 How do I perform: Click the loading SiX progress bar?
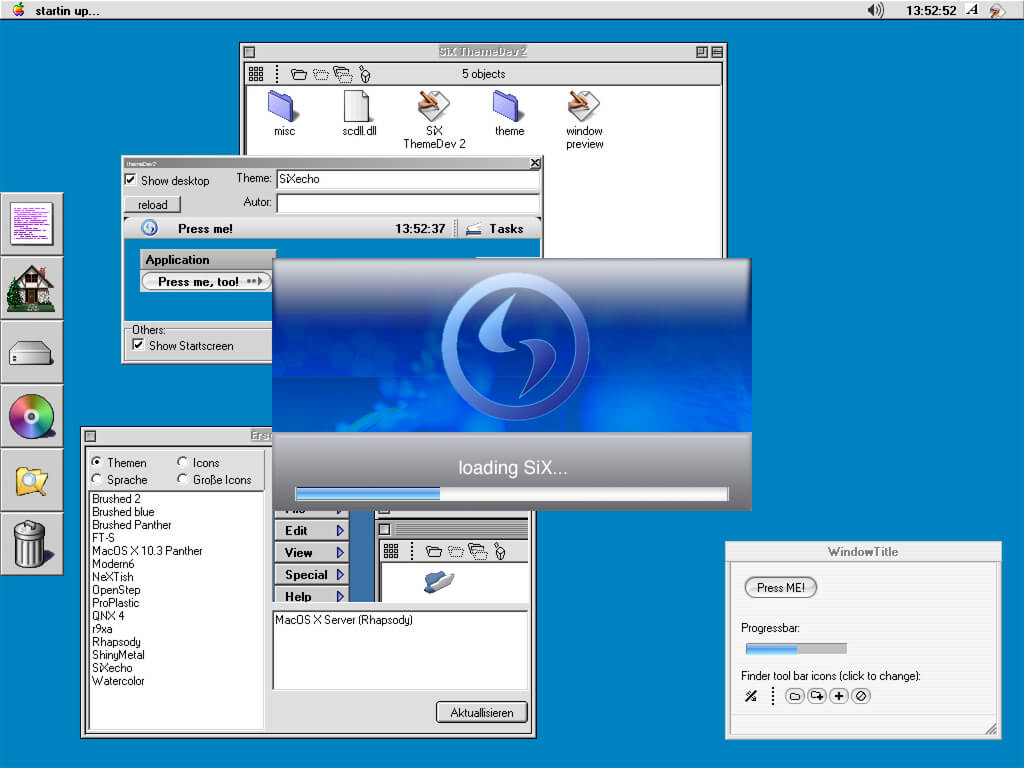512,494
